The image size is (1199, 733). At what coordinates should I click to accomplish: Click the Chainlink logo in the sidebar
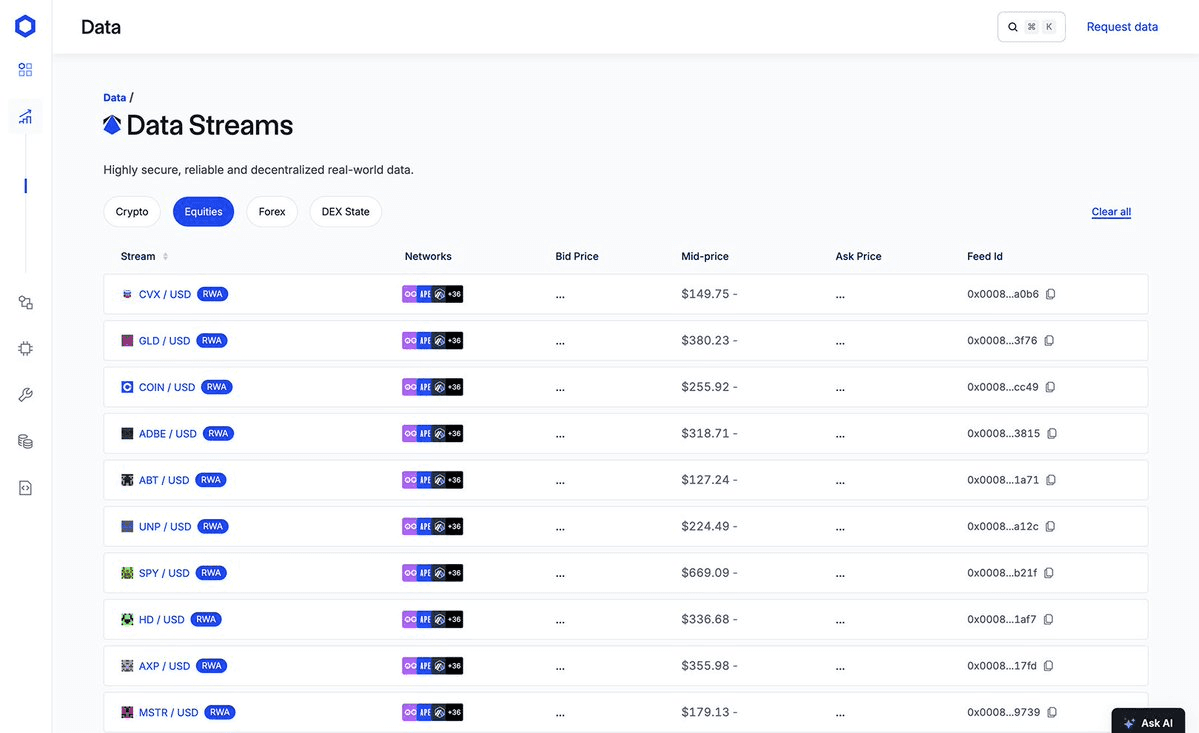pos(25,26)
